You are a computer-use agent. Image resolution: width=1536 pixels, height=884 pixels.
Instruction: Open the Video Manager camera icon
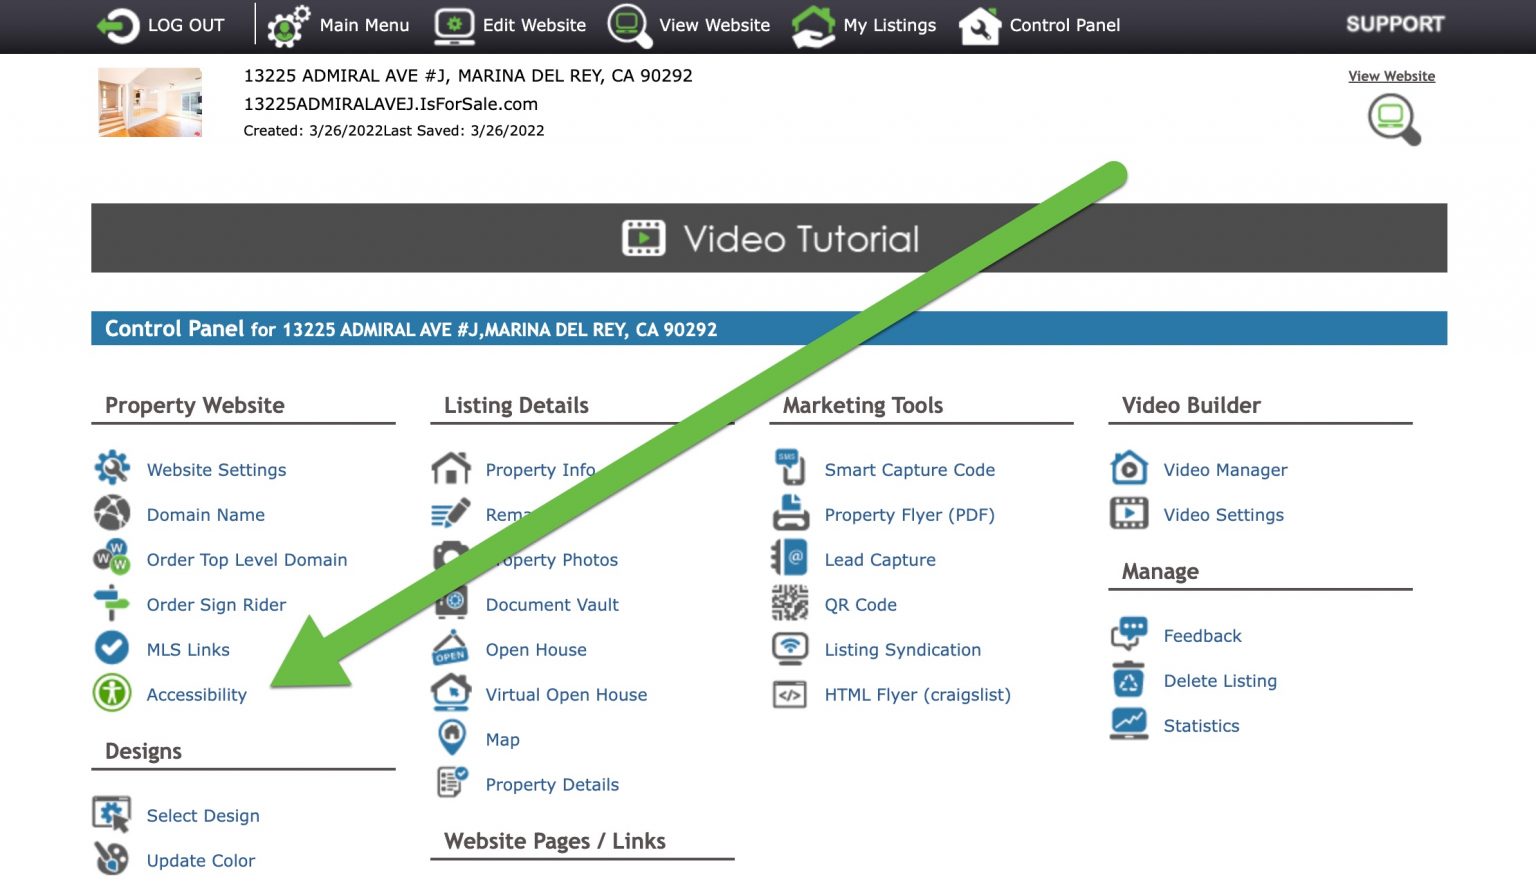click(1129, 468)
